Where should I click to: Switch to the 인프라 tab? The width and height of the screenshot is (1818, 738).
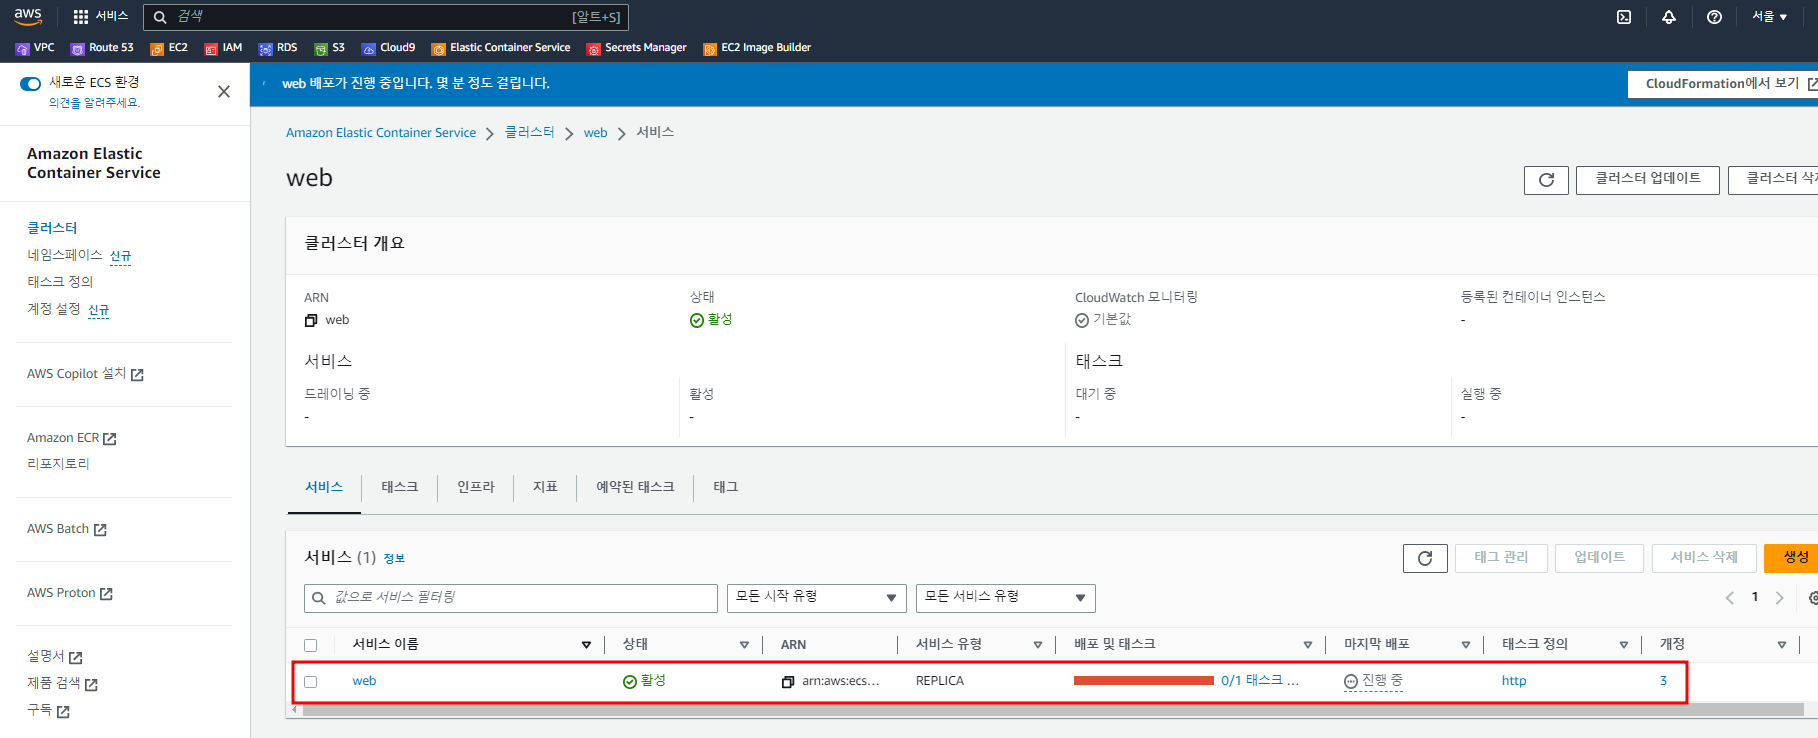(476, 487)
